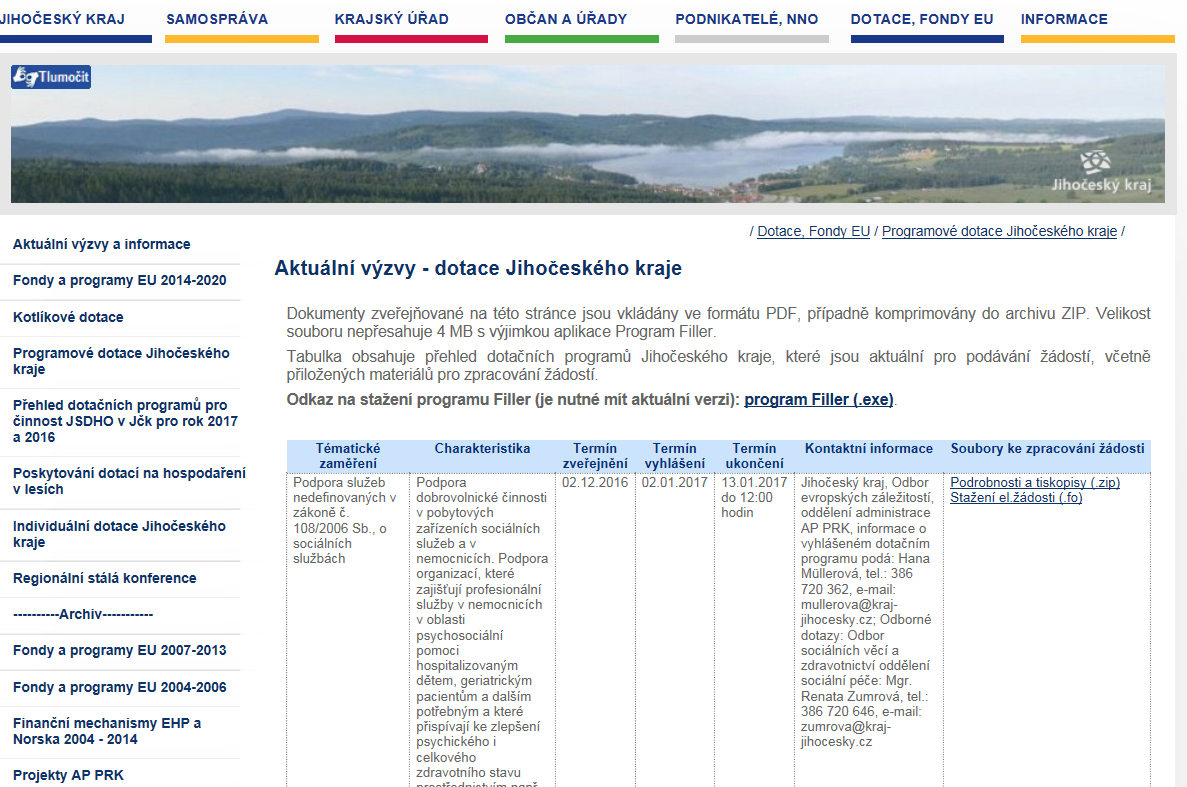The image size is (1187, 787).
Task: Open the PODNIKATELÉ, NNO top menu
Action: (746, 20)
